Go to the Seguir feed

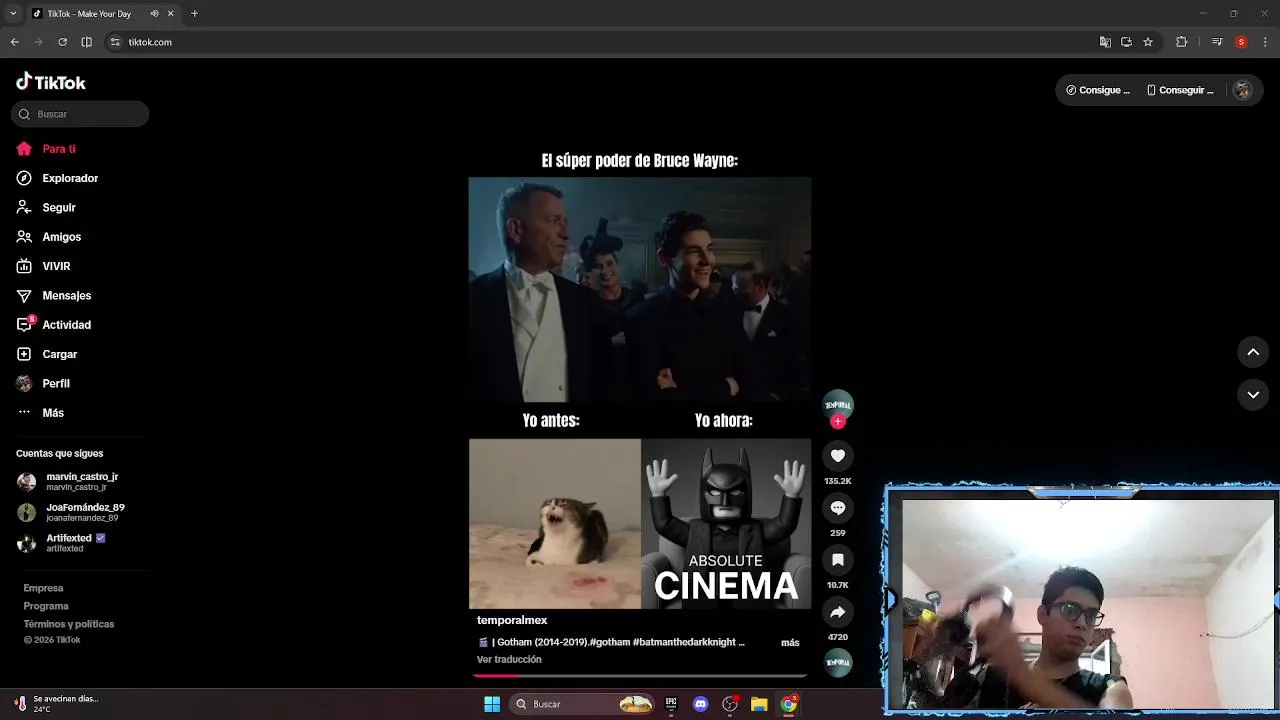point(46,207)
